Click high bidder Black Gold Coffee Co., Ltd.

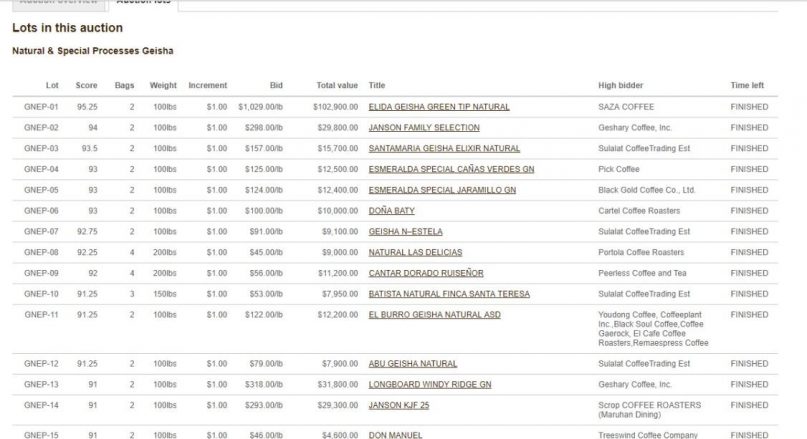tap(647, 190)
